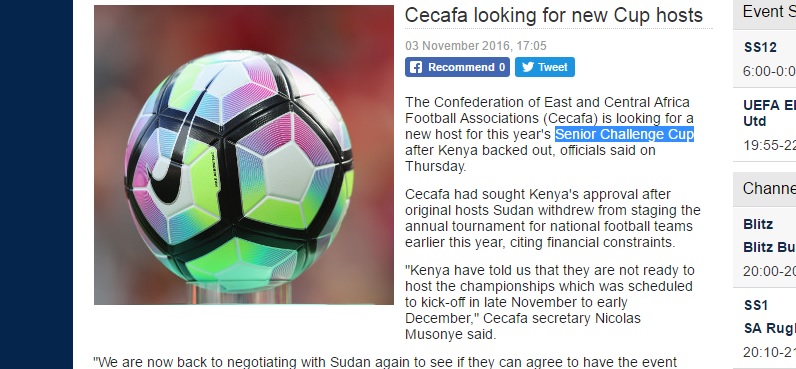
Task: Click the Facebook logo icon
Action: 416,67
